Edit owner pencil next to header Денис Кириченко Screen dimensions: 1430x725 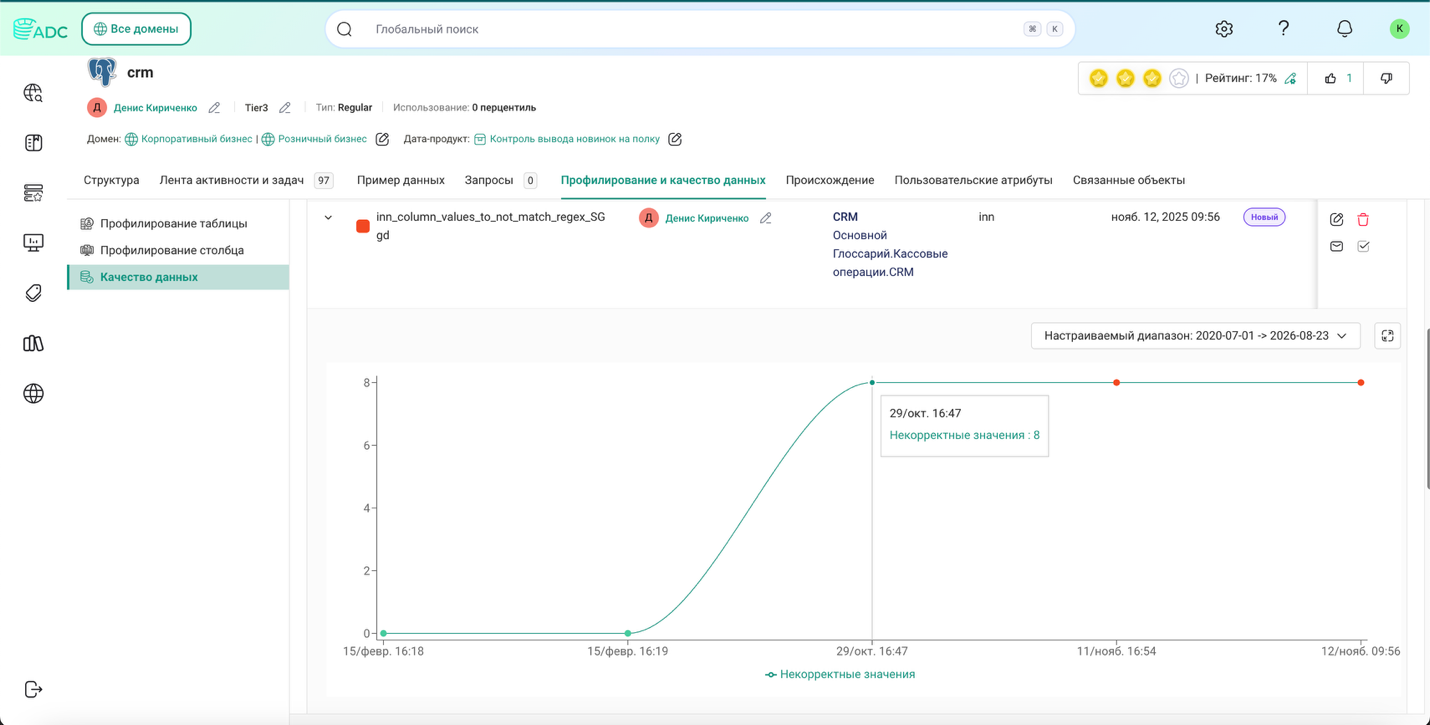point(214,108)
